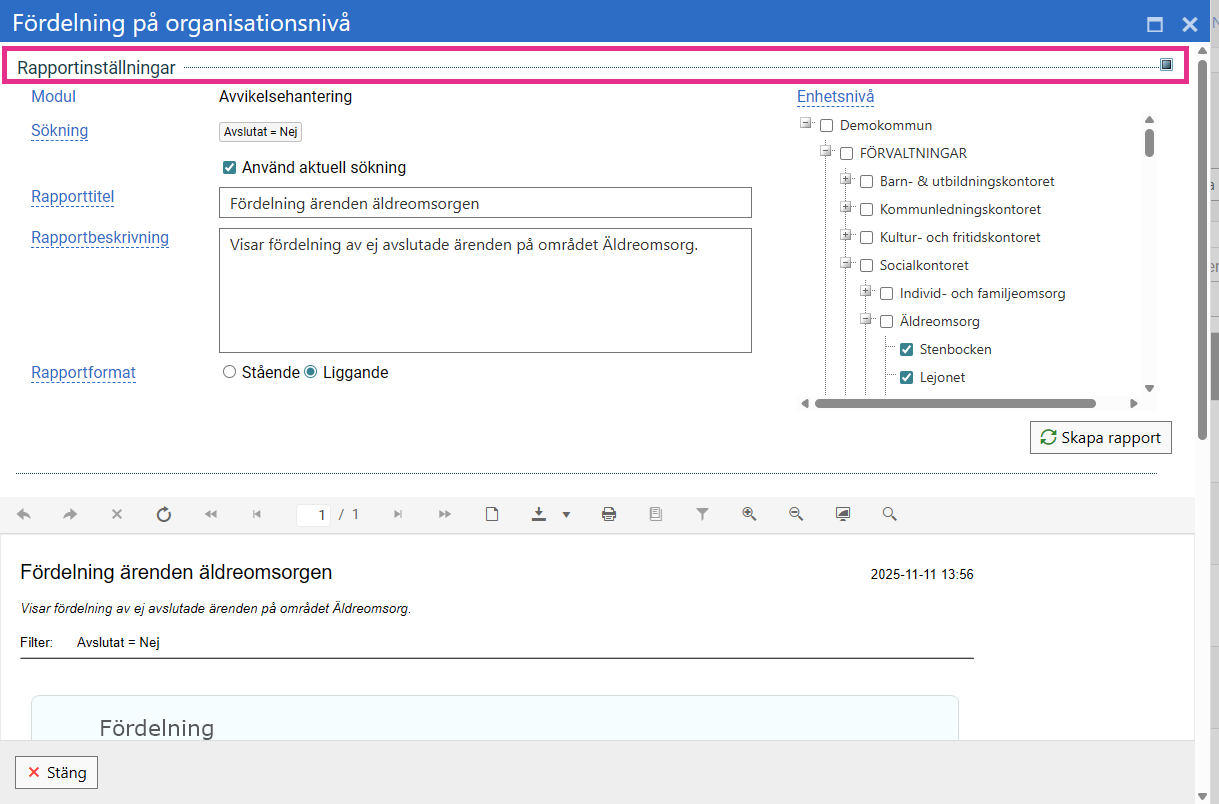Open the export download dropdown arrow

(x=566, y=515)
